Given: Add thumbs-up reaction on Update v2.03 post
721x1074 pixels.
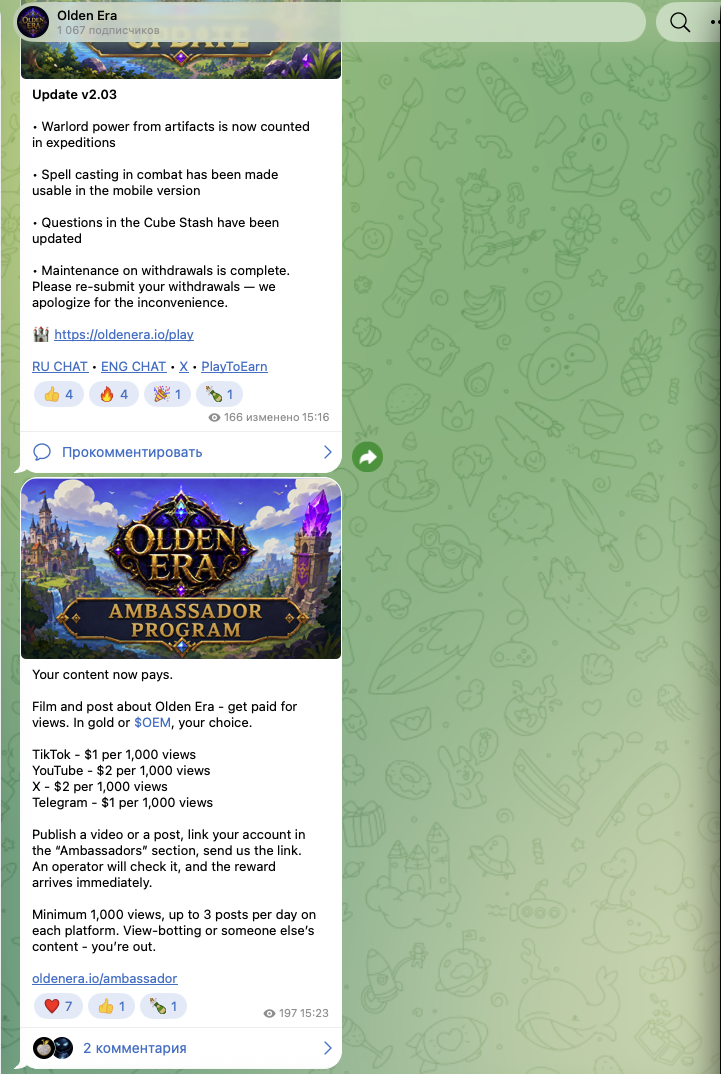Looking at the screenshot, I should (59, 395).
